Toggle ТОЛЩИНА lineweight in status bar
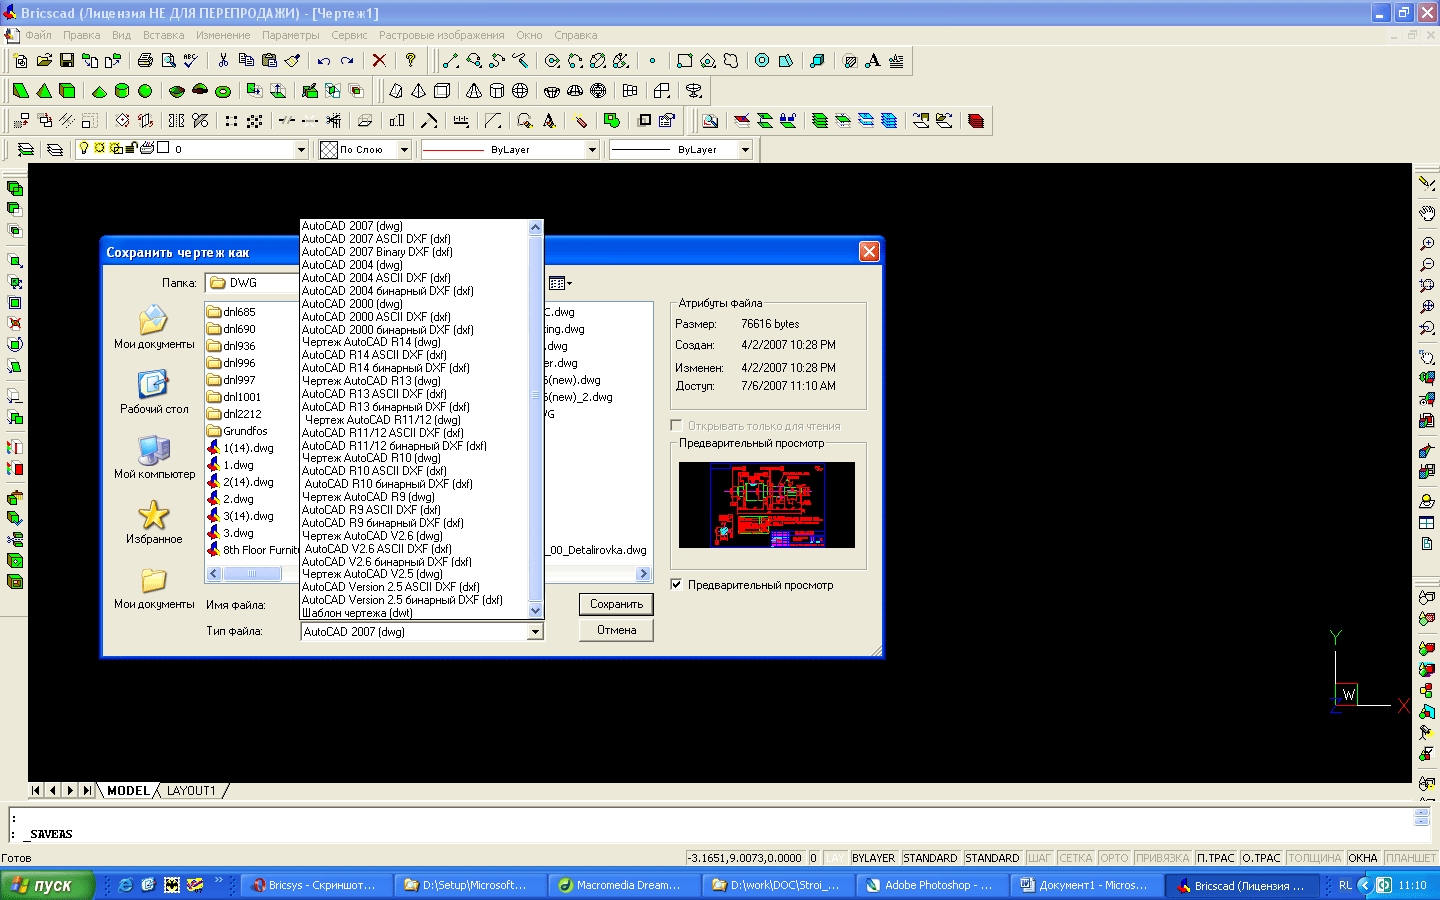Screen dimensions: 1440x900 pos(1314,858)
